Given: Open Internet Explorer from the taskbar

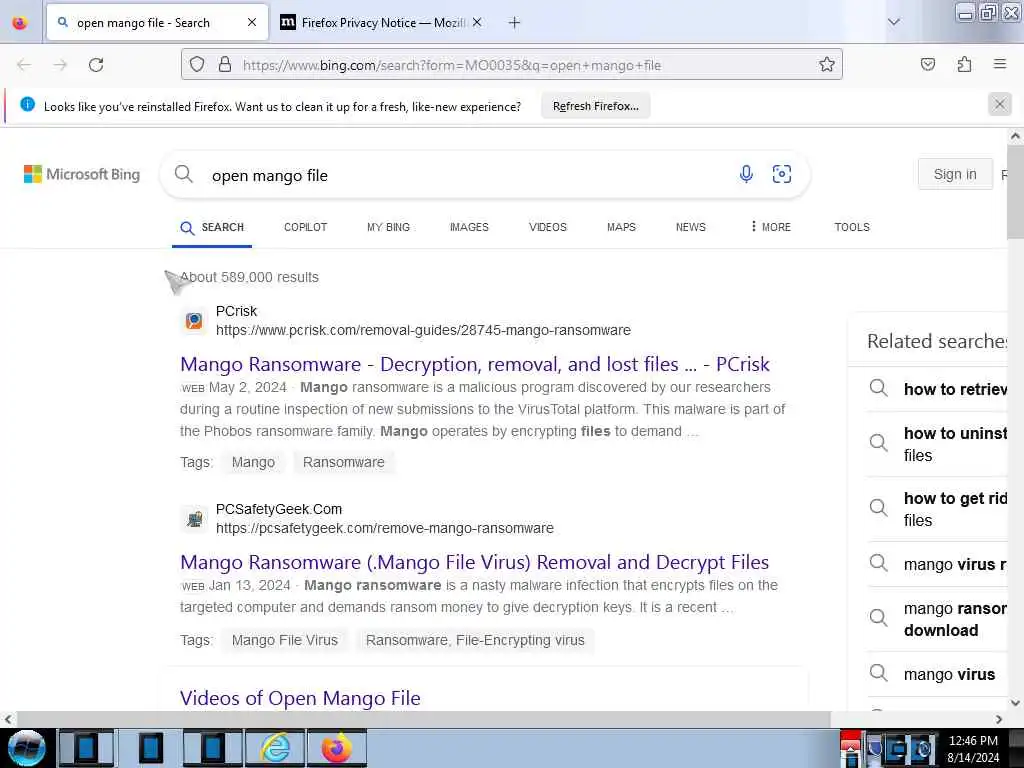Looking at the screenshot, I should pyautogui.click(x=275, y=748).
